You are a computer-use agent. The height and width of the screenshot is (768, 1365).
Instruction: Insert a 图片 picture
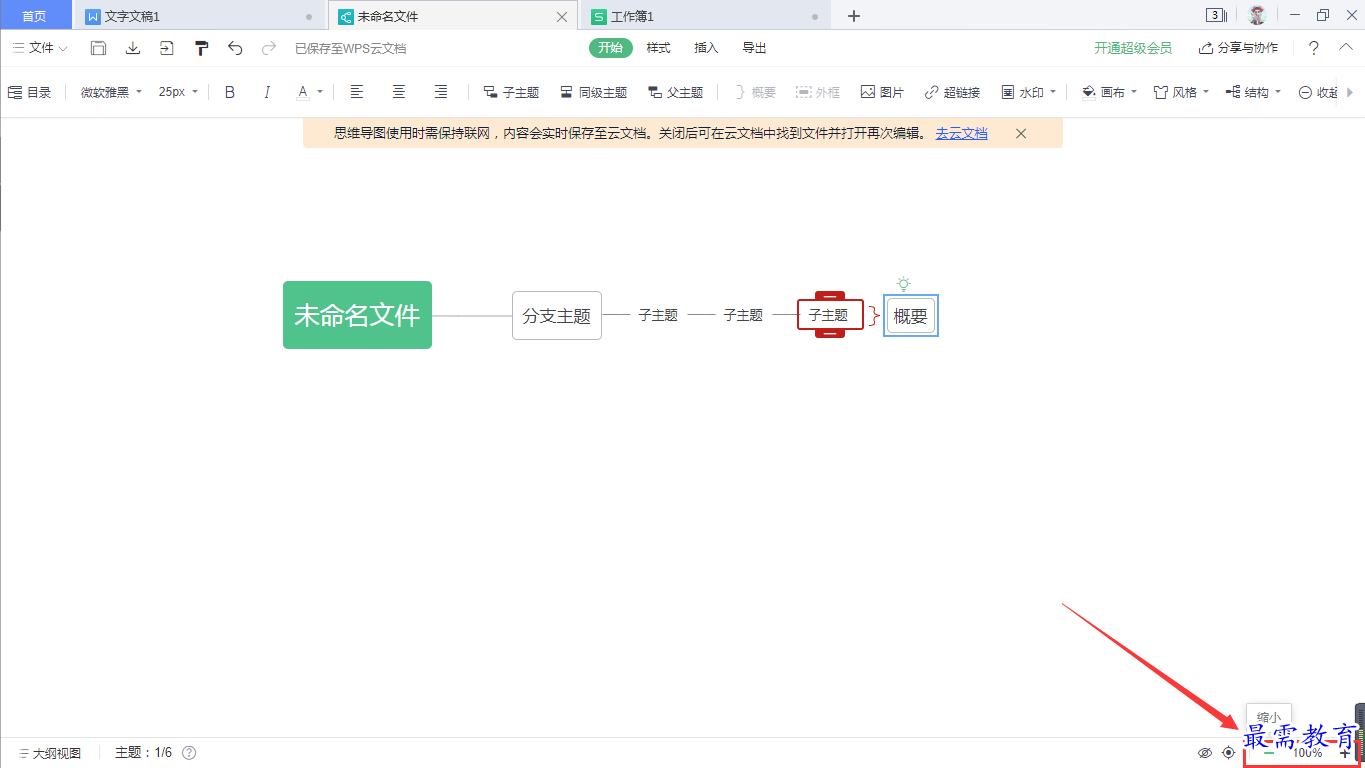[x=882, y=92]
